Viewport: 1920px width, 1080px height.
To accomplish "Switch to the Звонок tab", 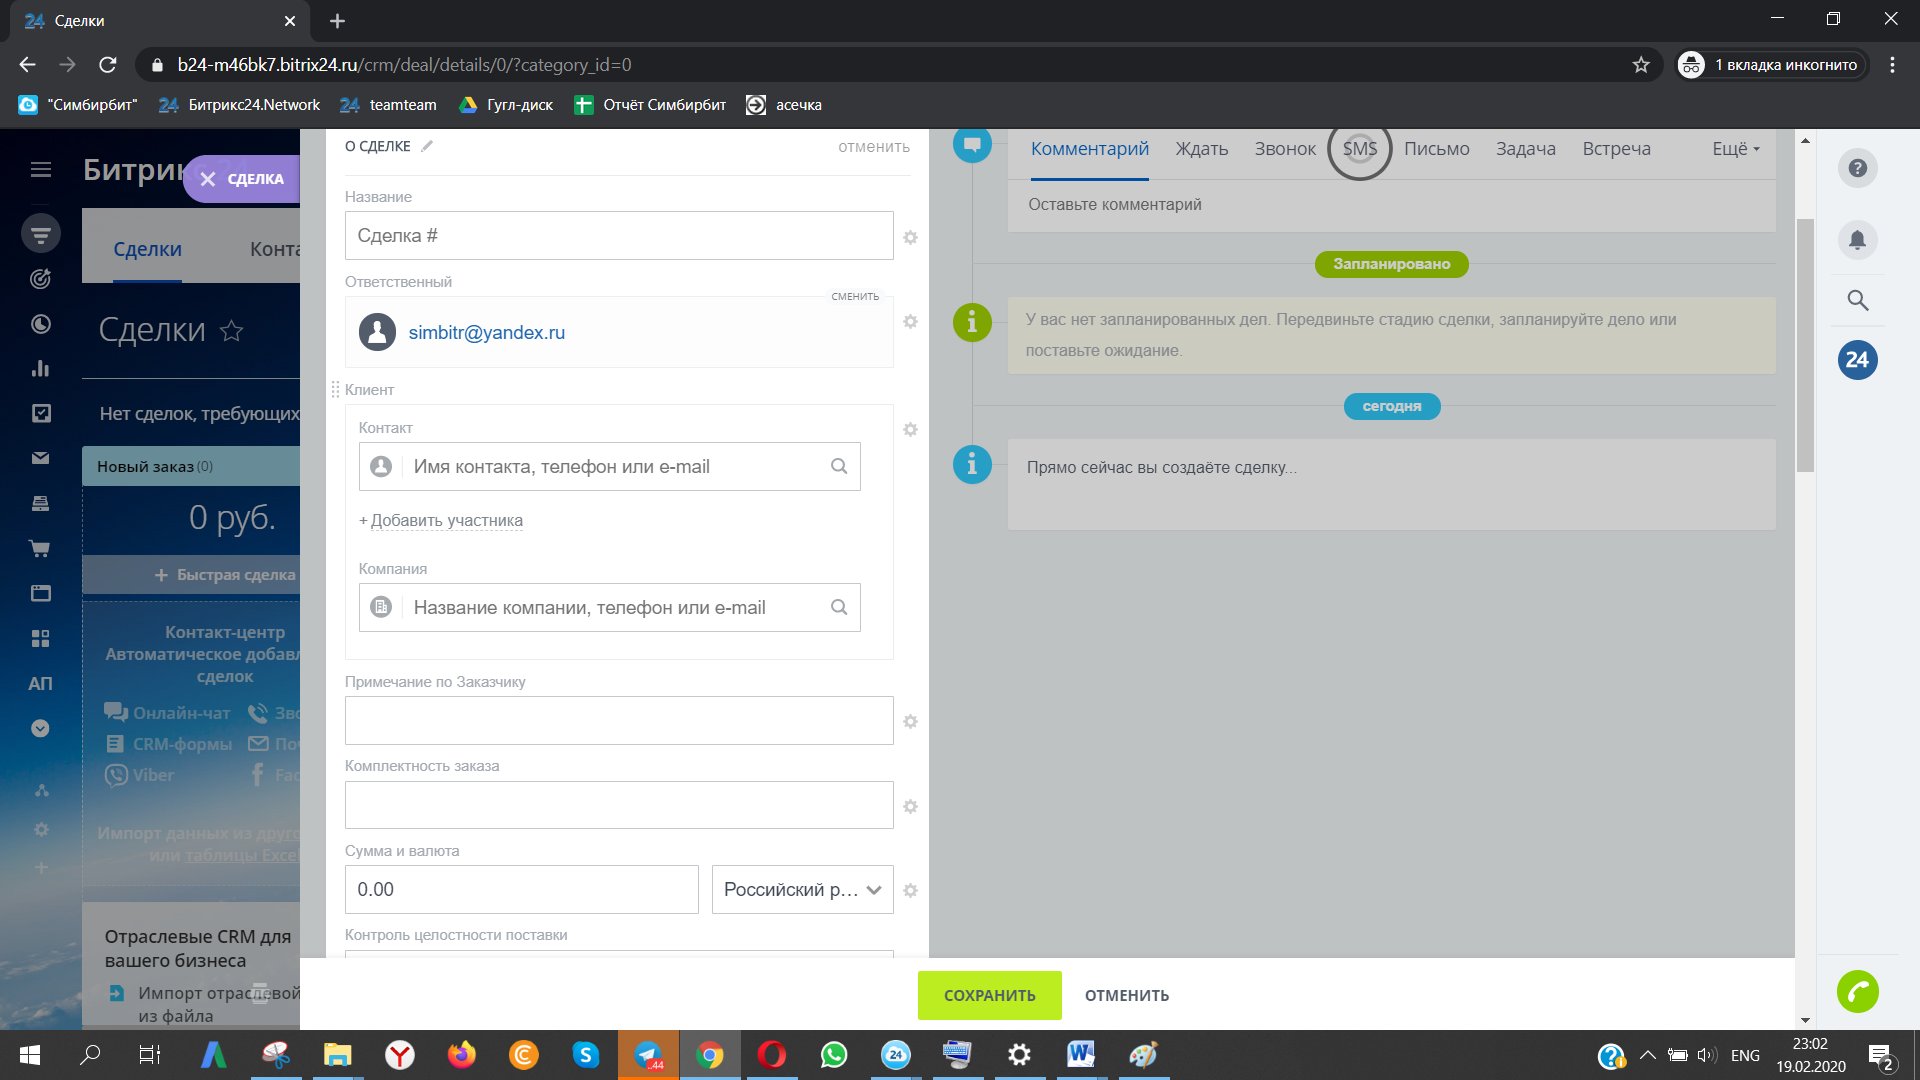I will coord(1285,149).
